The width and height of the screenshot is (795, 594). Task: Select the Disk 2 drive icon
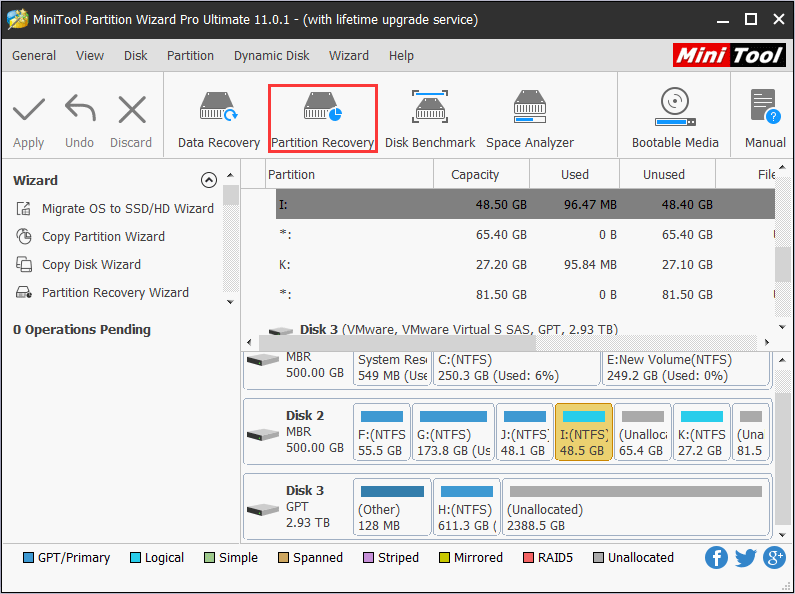(x=263, y=434)
